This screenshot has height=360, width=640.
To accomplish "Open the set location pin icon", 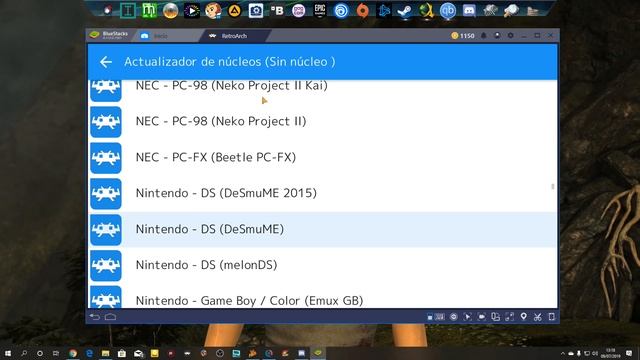I will tap(524, 317).
